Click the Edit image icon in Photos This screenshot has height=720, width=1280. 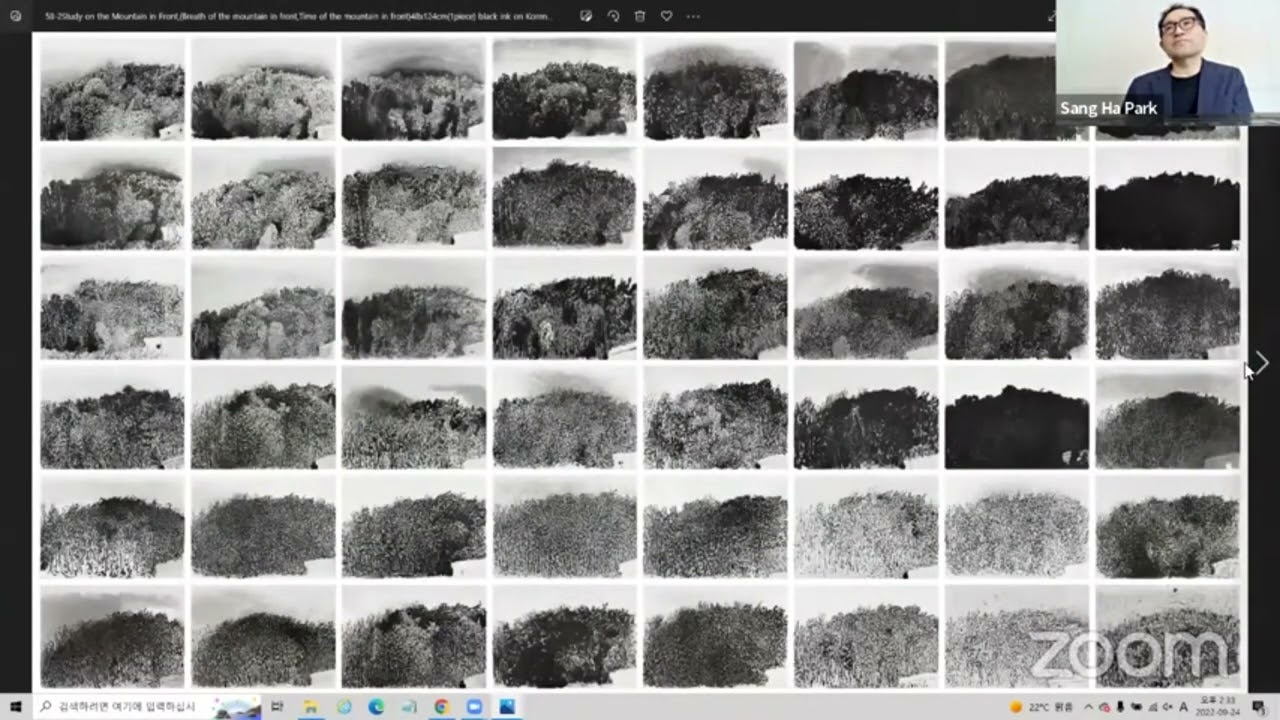pos(586,16)
